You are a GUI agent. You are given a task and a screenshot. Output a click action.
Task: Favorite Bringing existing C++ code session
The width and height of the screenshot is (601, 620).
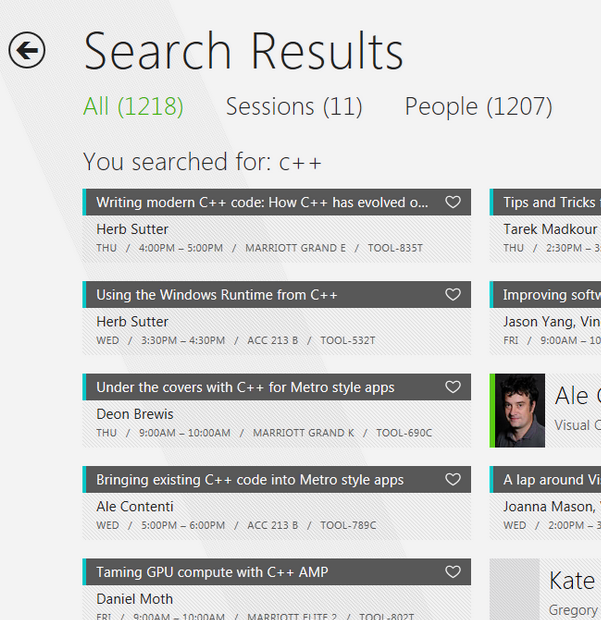tap(453, 480)
